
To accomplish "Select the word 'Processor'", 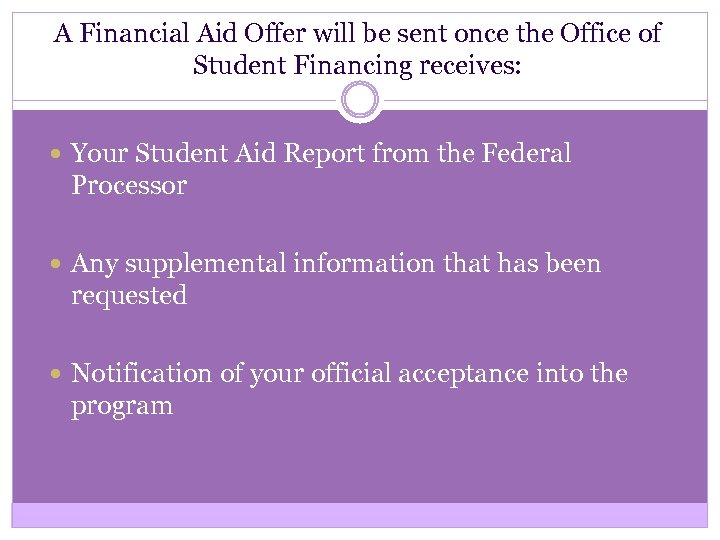I will pyautogui.click(x=129, y=186).
